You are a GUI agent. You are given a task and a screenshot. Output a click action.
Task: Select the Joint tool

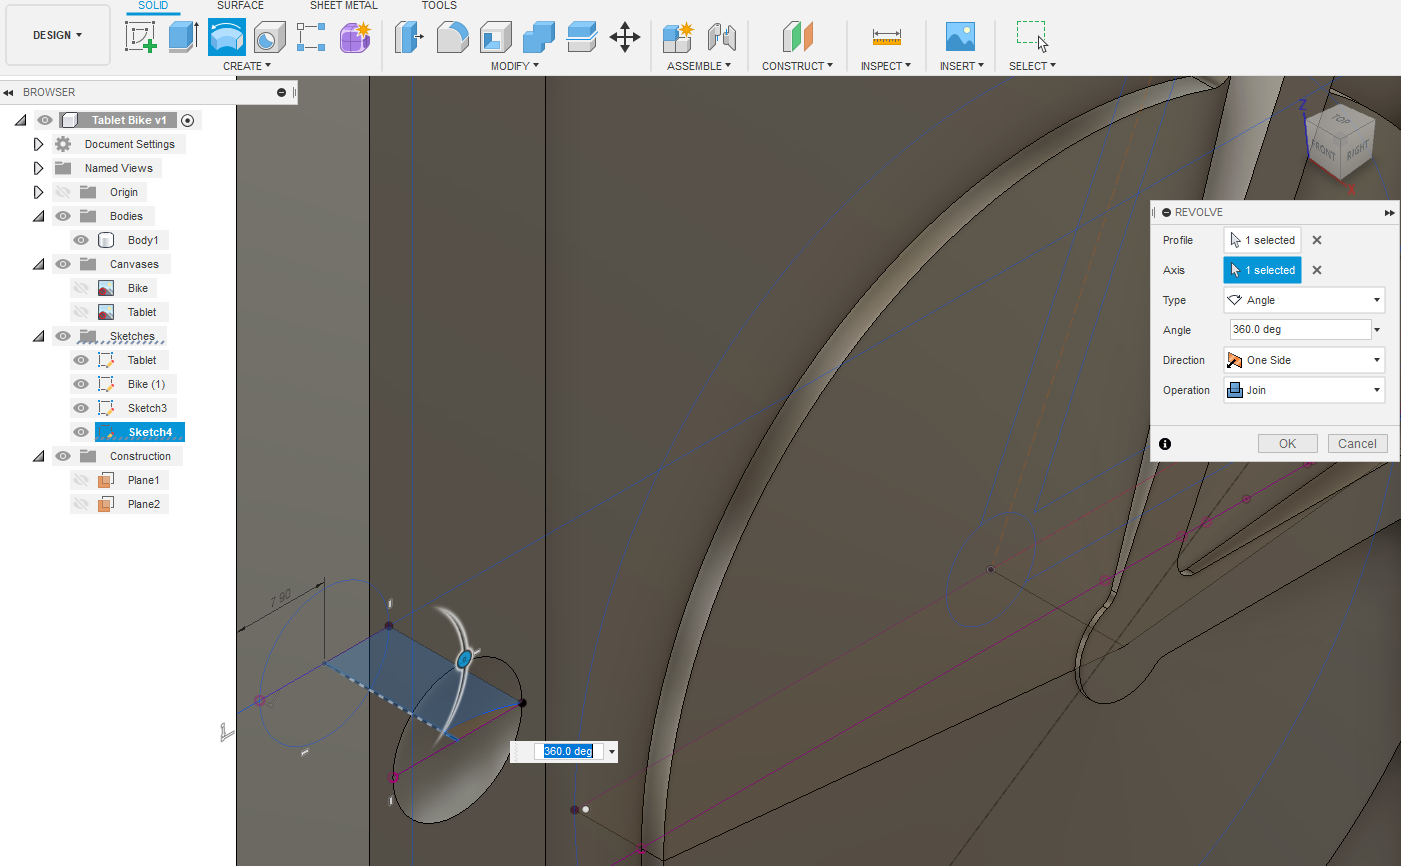pyautogui.click(x=721, y=37)
